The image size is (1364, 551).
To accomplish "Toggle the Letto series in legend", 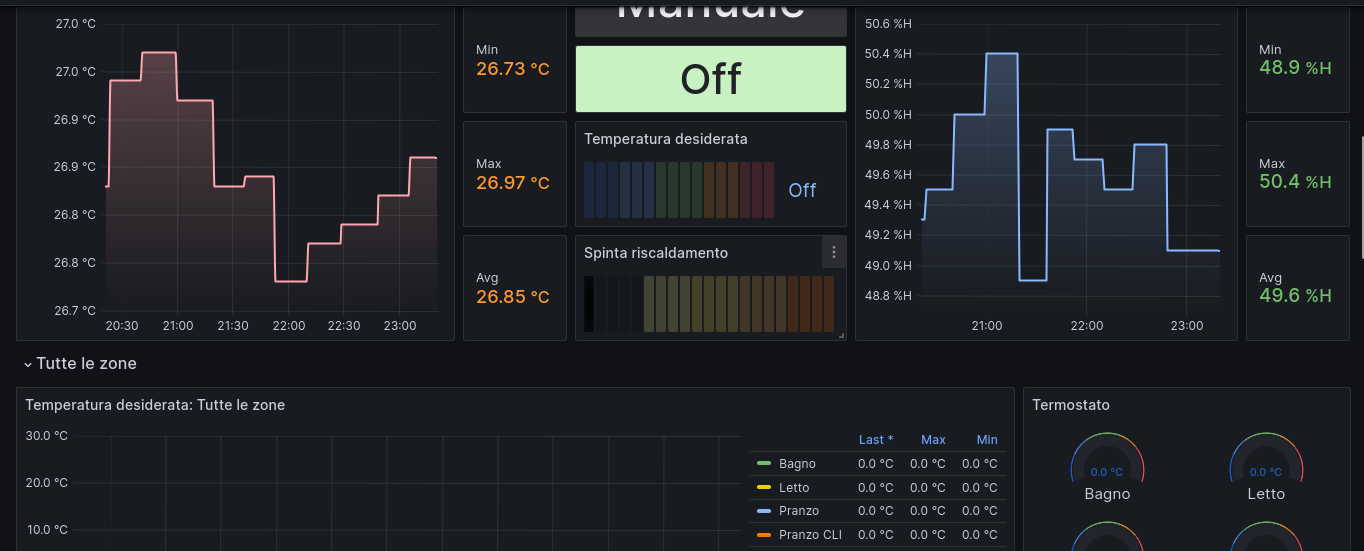I will click(794, 488).
